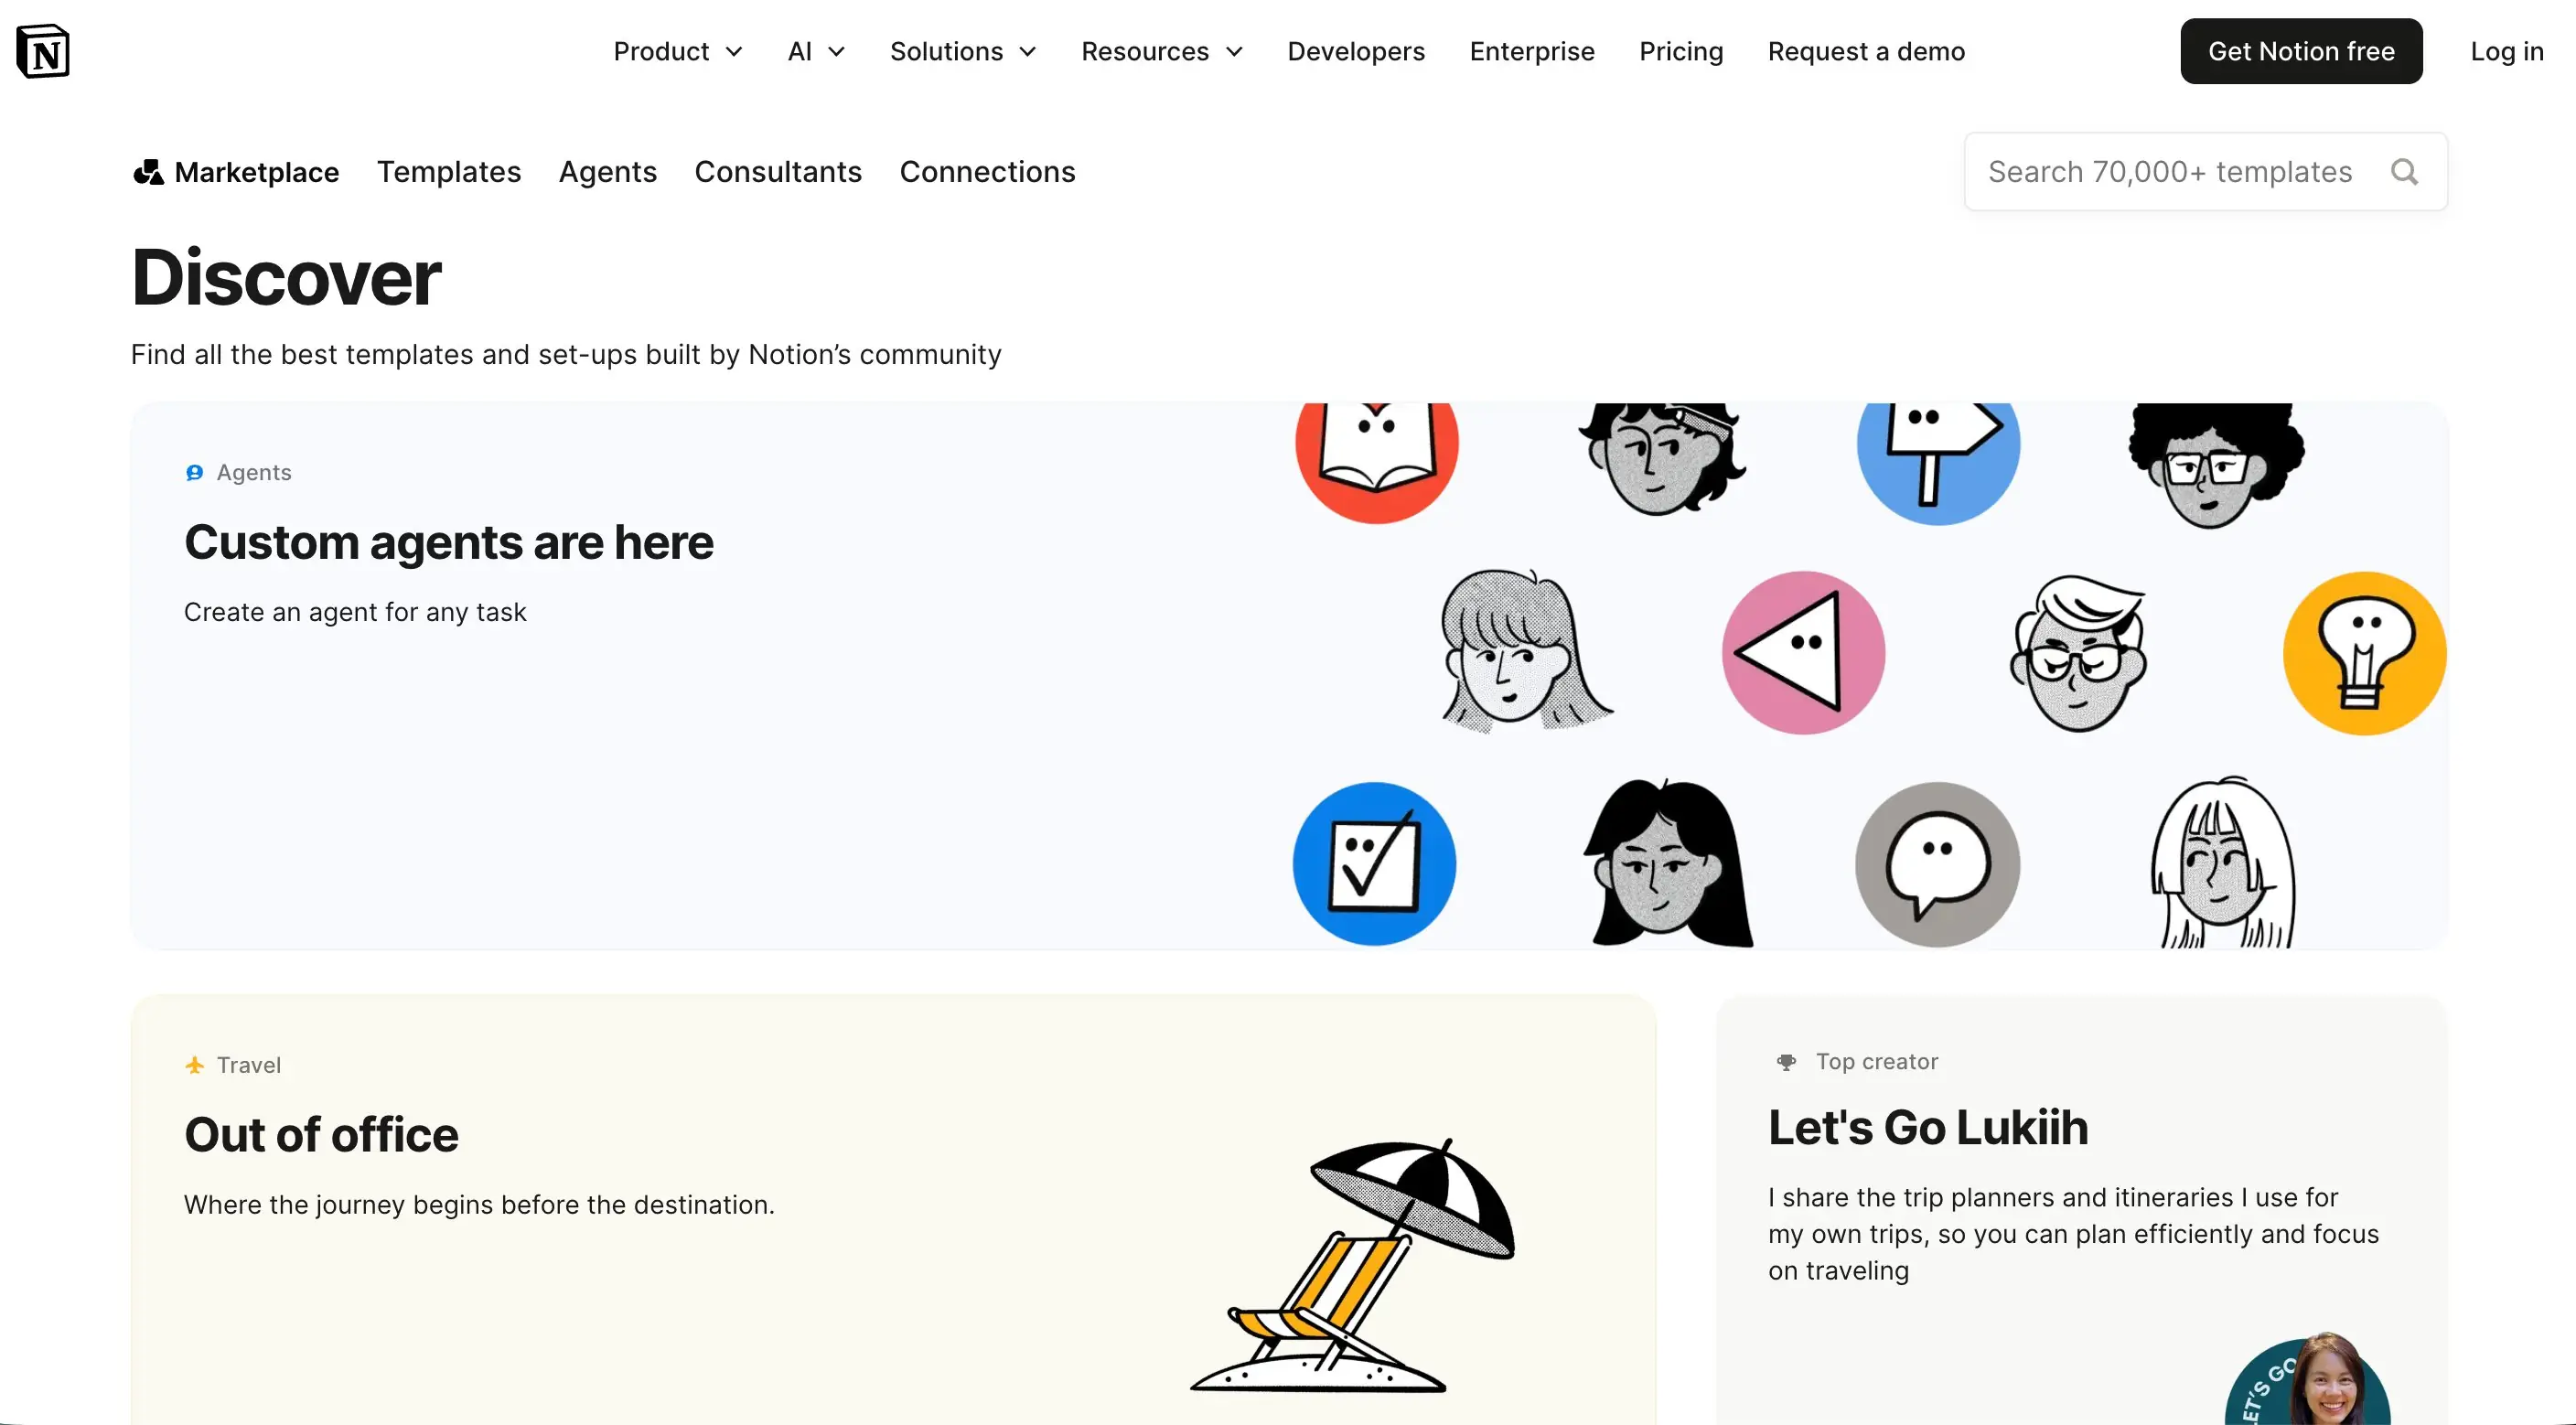Switch to the Agents tab

(x=608, y=172)
